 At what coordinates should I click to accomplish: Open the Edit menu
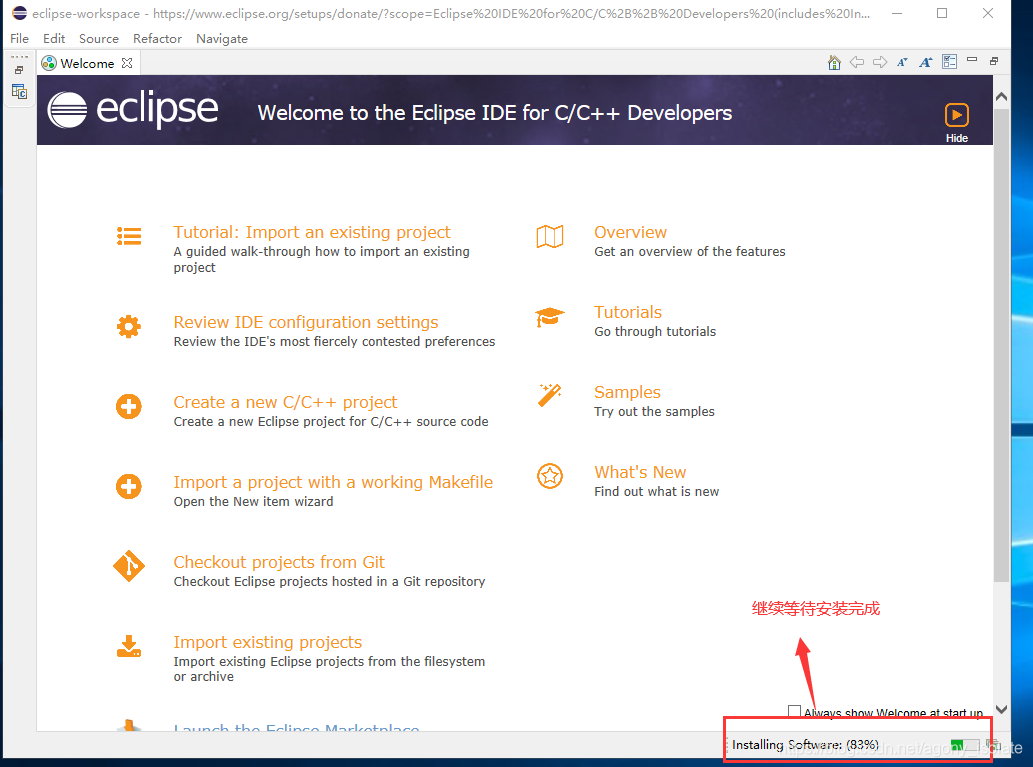coord(54,38)
